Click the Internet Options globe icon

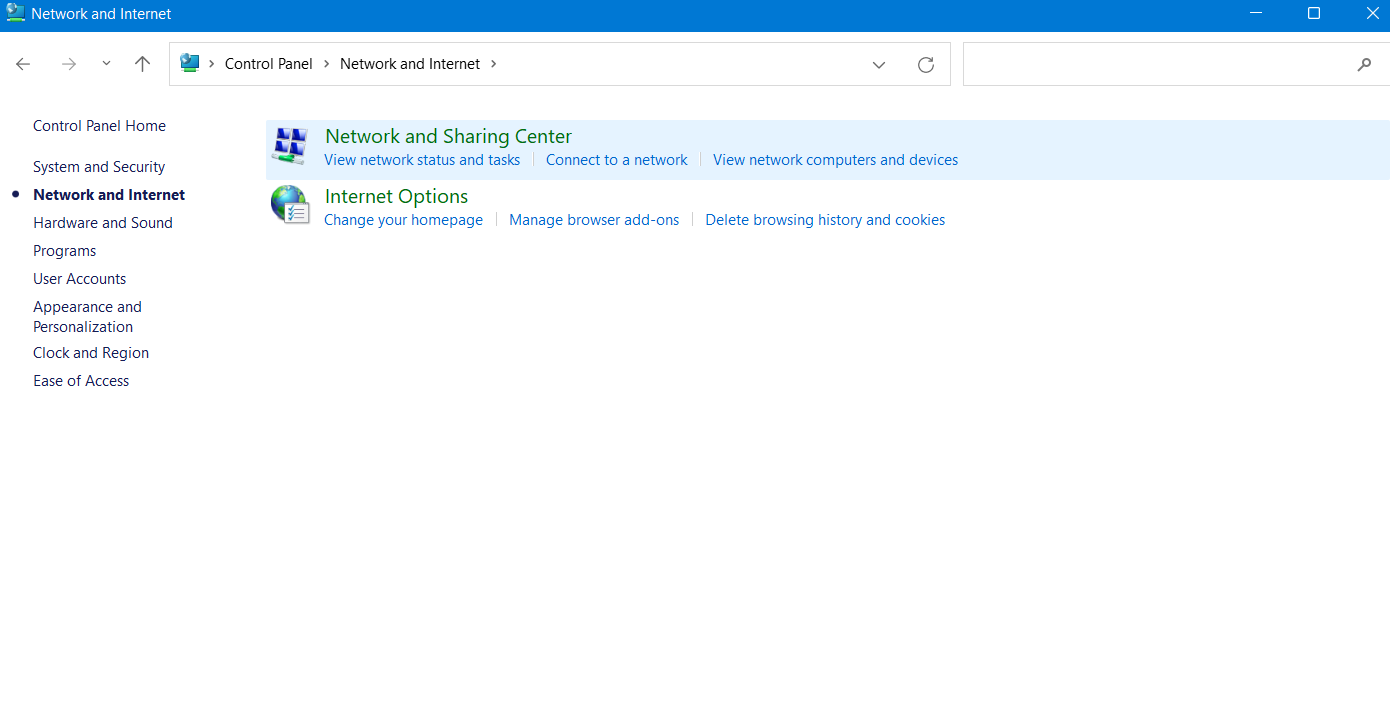[x=290, y=205]
